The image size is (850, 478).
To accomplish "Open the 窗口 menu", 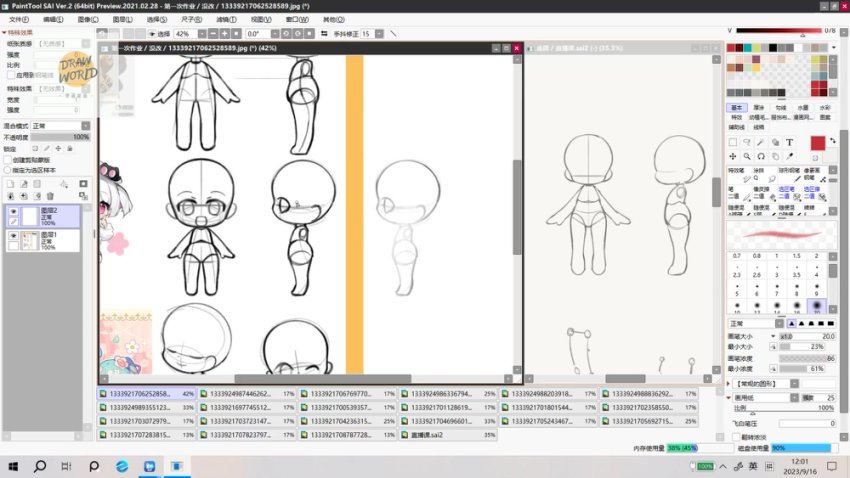I will point(297,19).
